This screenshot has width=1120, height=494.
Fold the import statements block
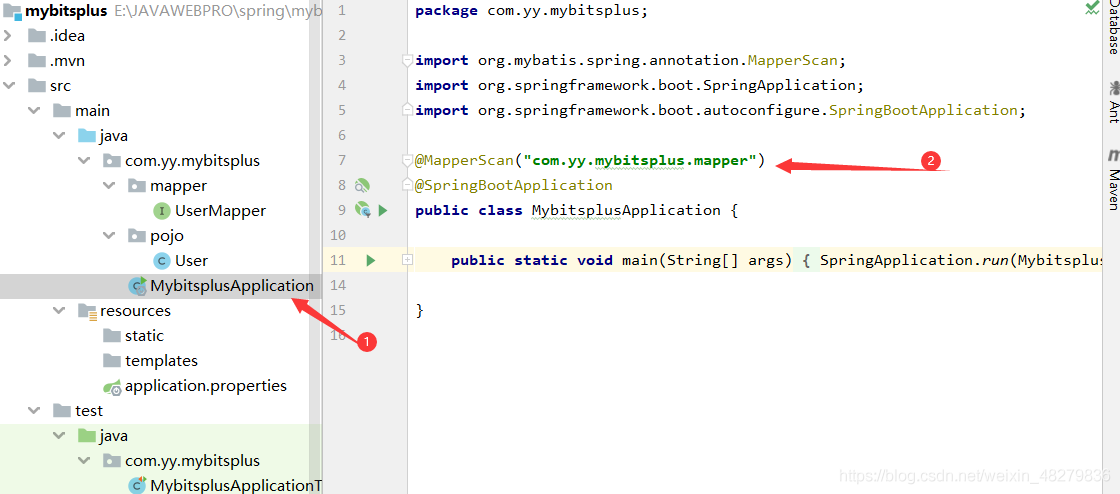coord(407,61)
